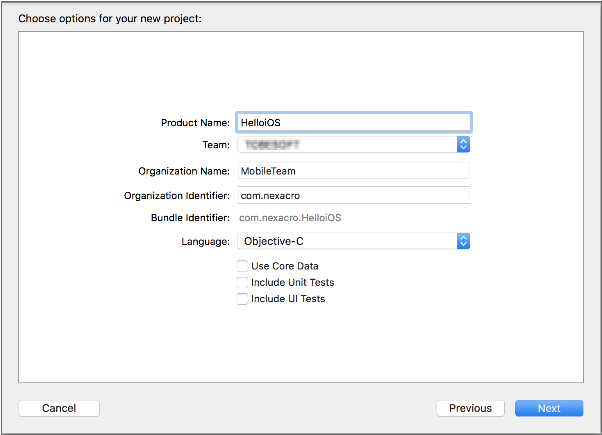Click the "Product Name:" label
602x435 pixels.
point(195,123)
